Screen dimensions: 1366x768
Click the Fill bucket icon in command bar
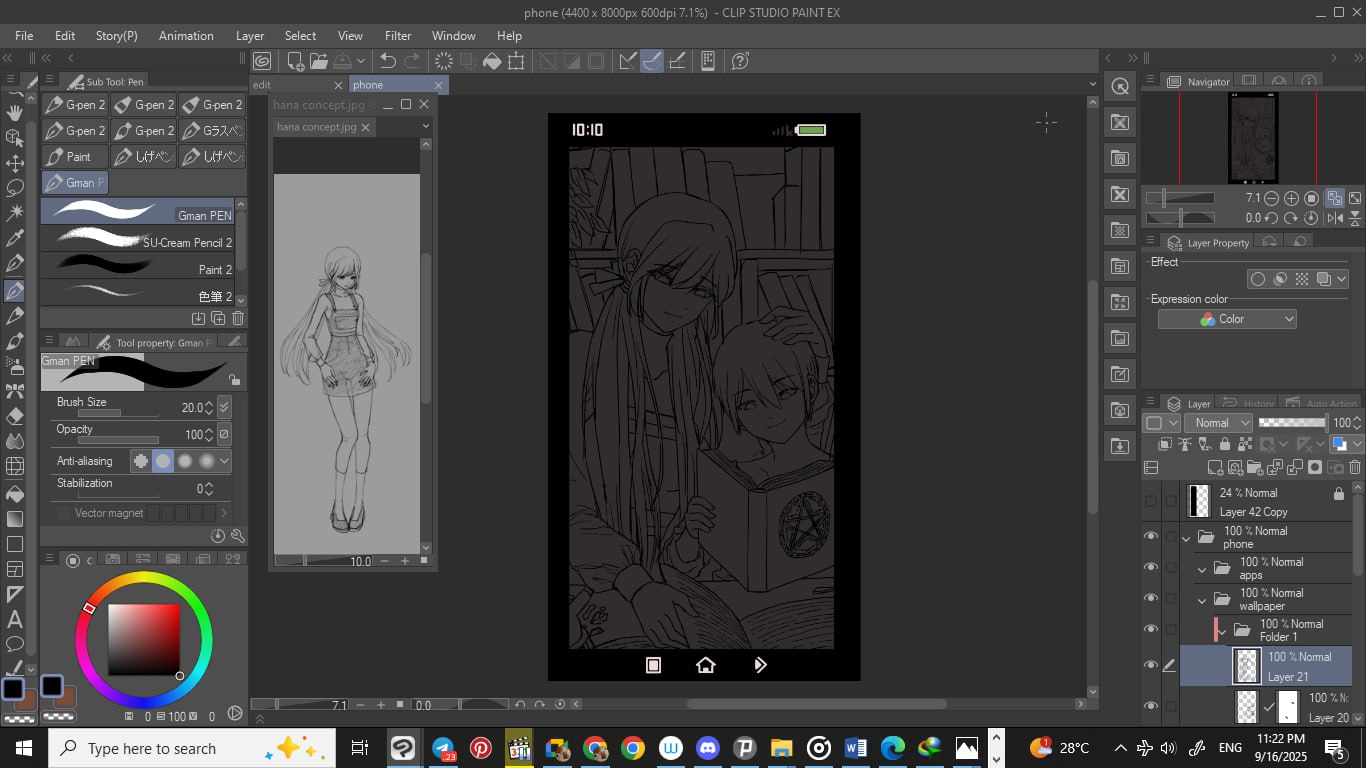(492, 61)
